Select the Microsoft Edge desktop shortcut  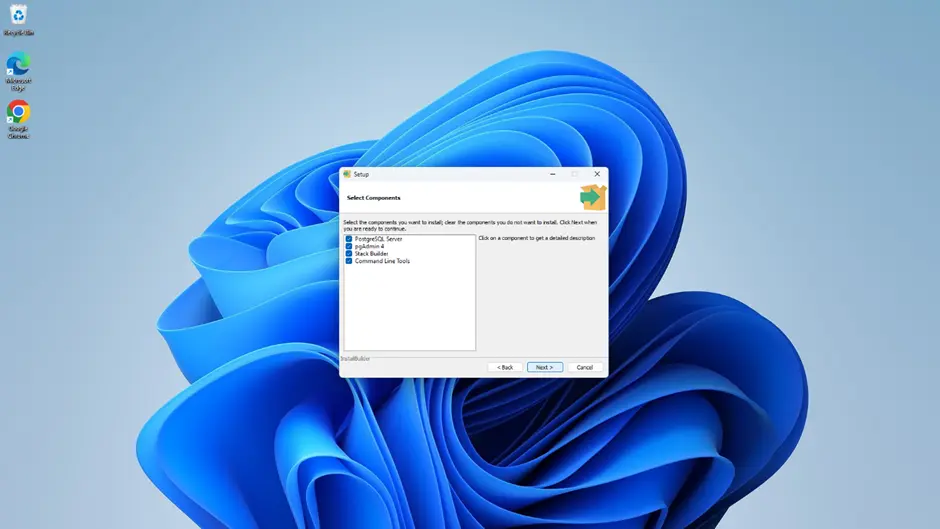click(19, 71)
